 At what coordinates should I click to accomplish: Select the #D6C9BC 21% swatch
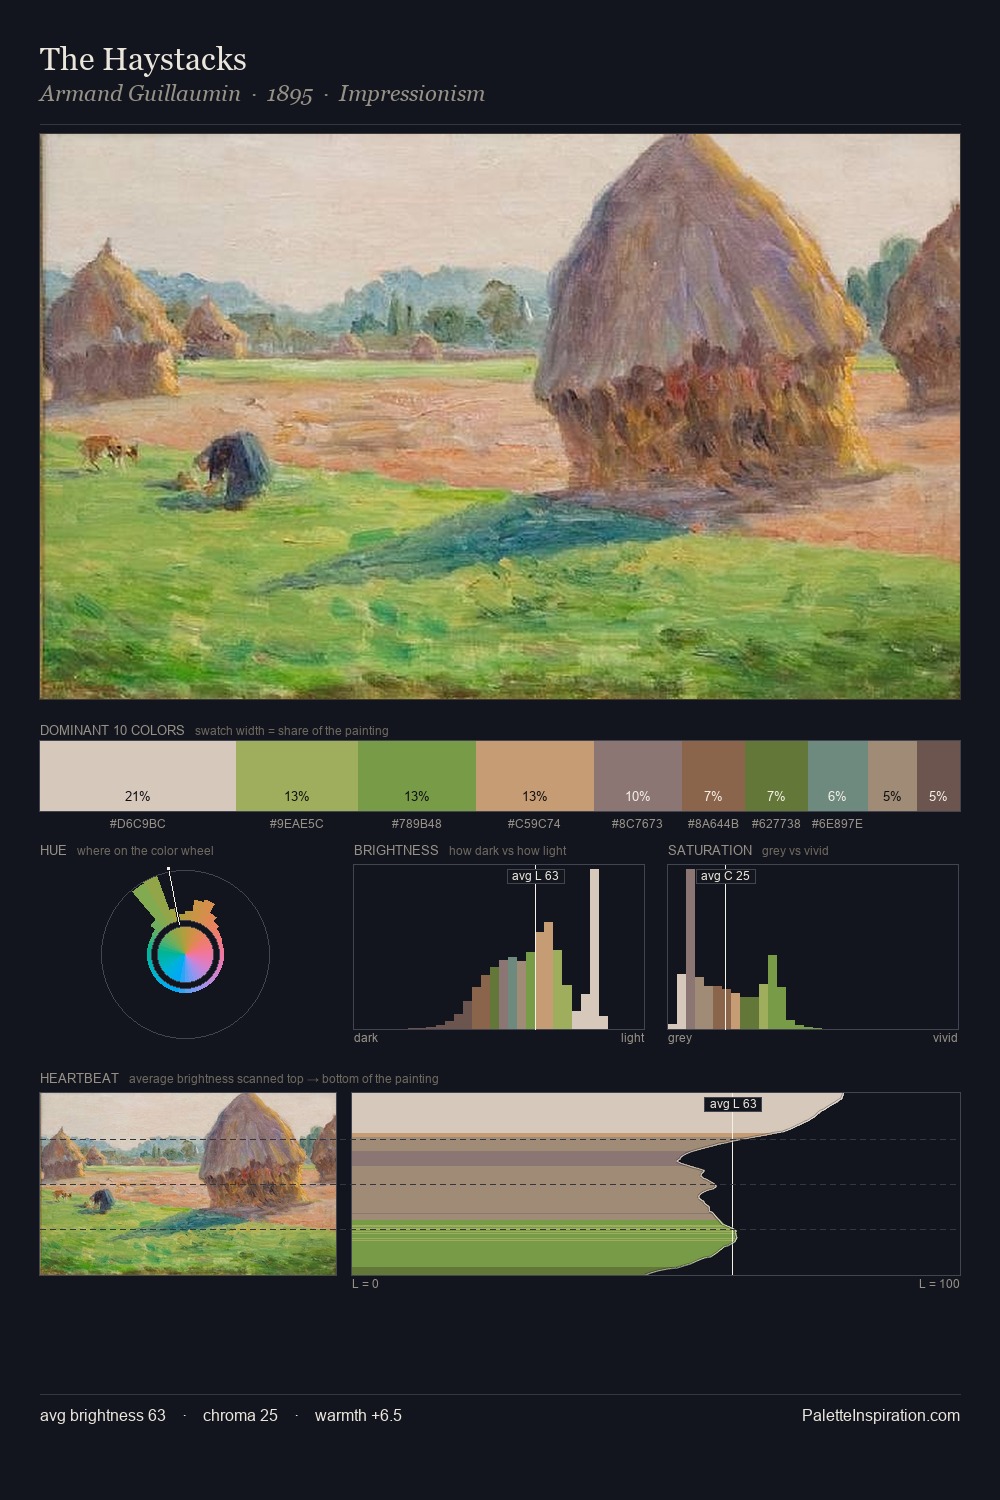[x=138, y=776]
